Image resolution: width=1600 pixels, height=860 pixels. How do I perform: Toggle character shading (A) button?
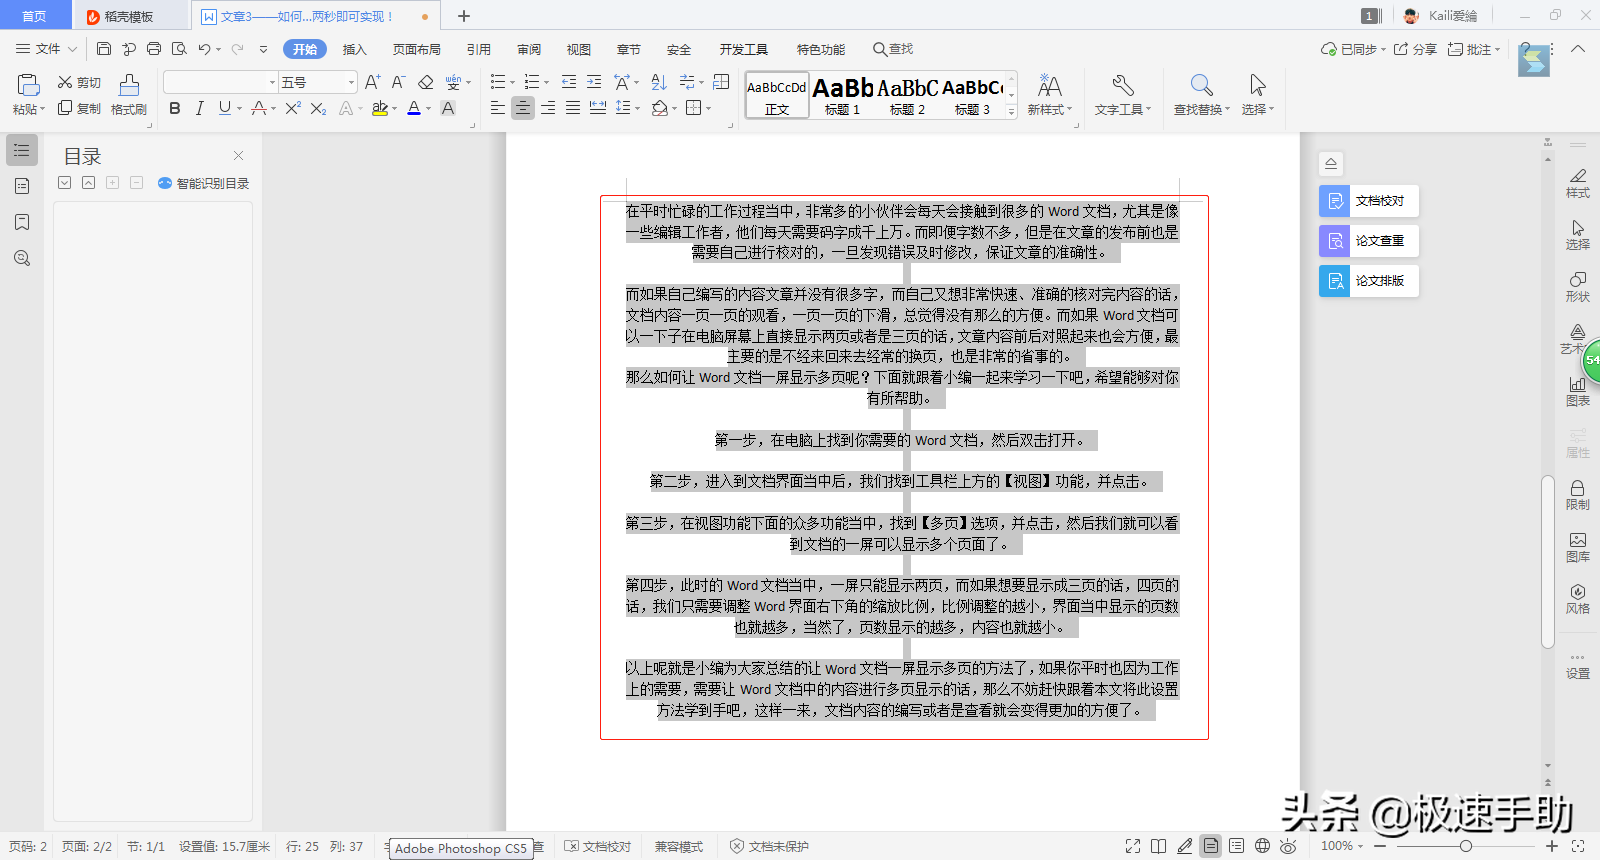tap(448, 108)
